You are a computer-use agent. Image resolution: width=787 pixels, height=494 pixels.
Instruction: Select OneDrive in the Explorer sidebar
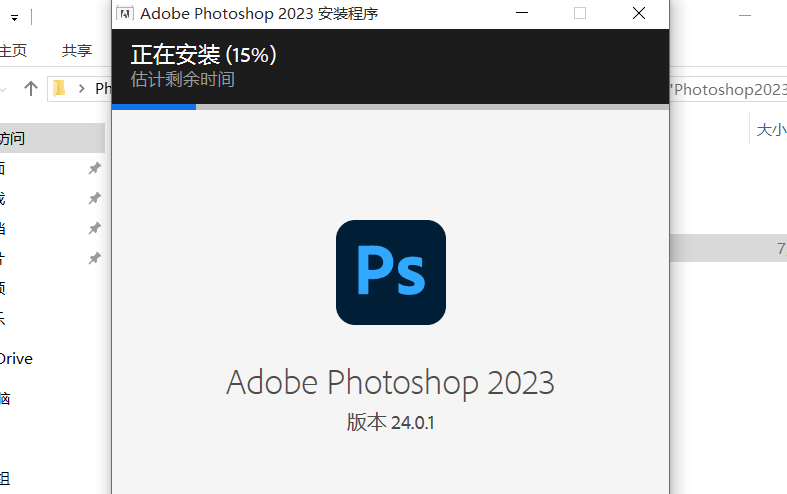coord(16,358)
